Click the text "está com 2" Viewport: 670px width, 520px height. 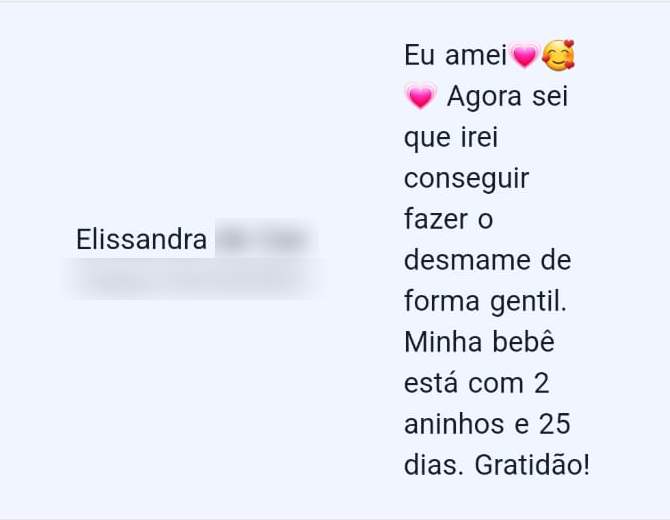(477, 383)
